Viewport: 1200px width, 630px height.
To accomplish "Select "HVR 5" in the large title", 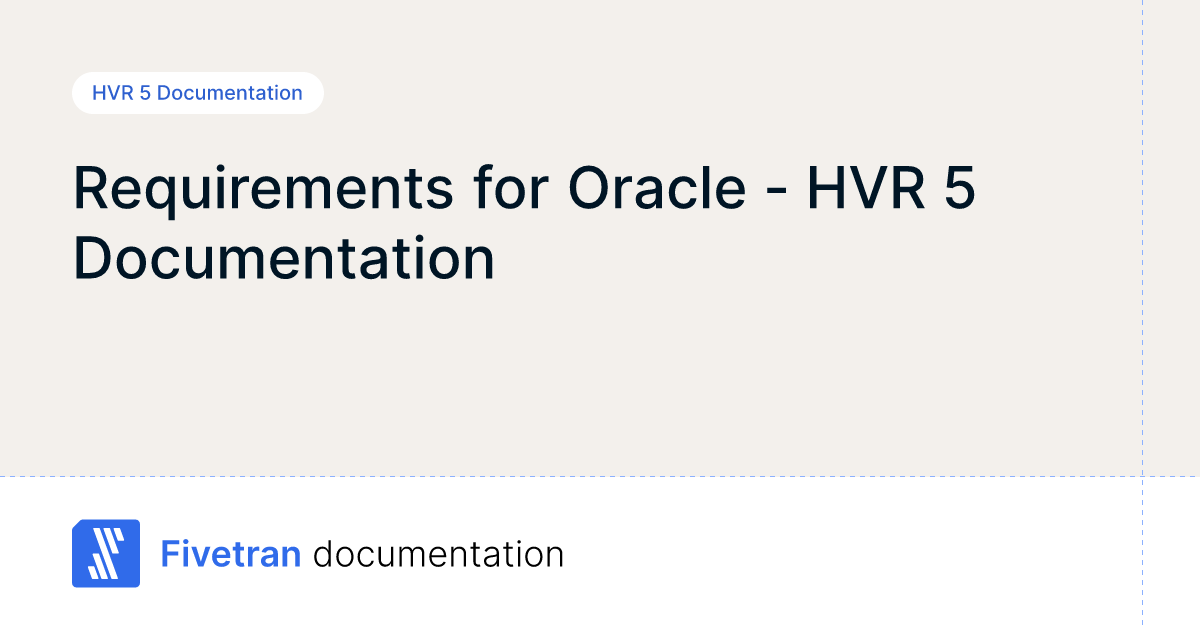I will [890, 189].
